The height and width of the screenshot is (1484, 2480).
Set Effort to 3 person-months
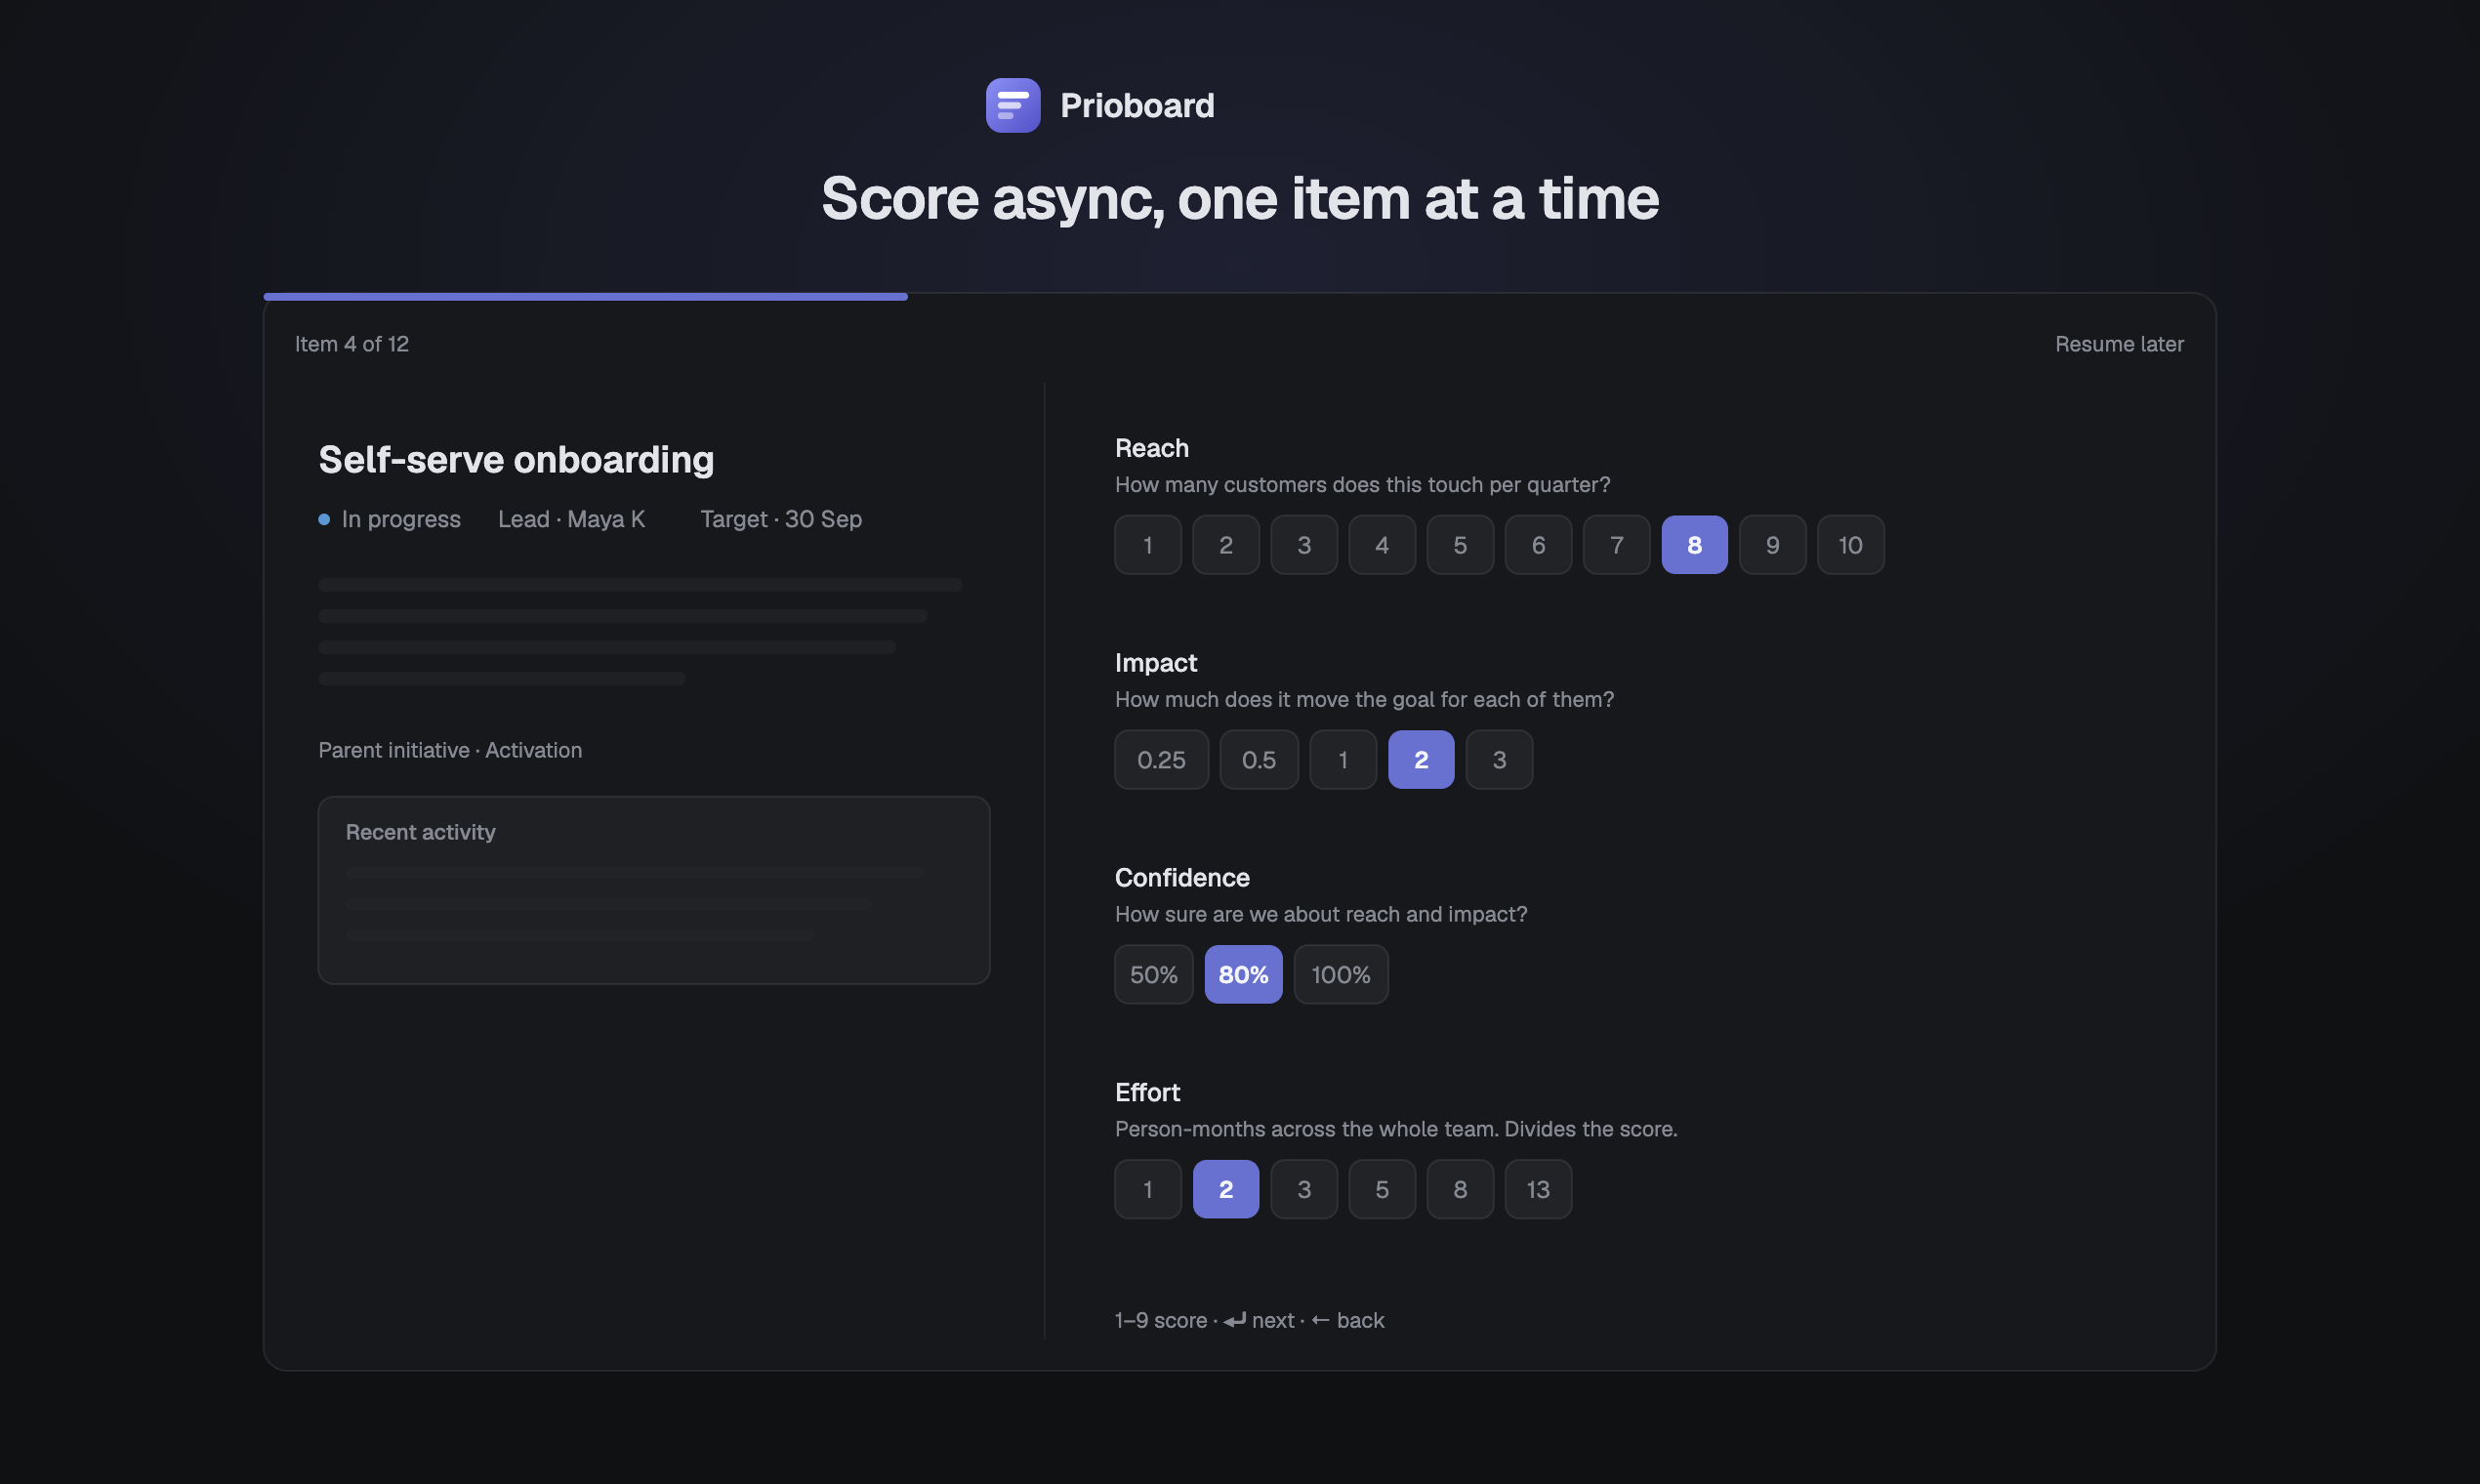point(1304,1190)
